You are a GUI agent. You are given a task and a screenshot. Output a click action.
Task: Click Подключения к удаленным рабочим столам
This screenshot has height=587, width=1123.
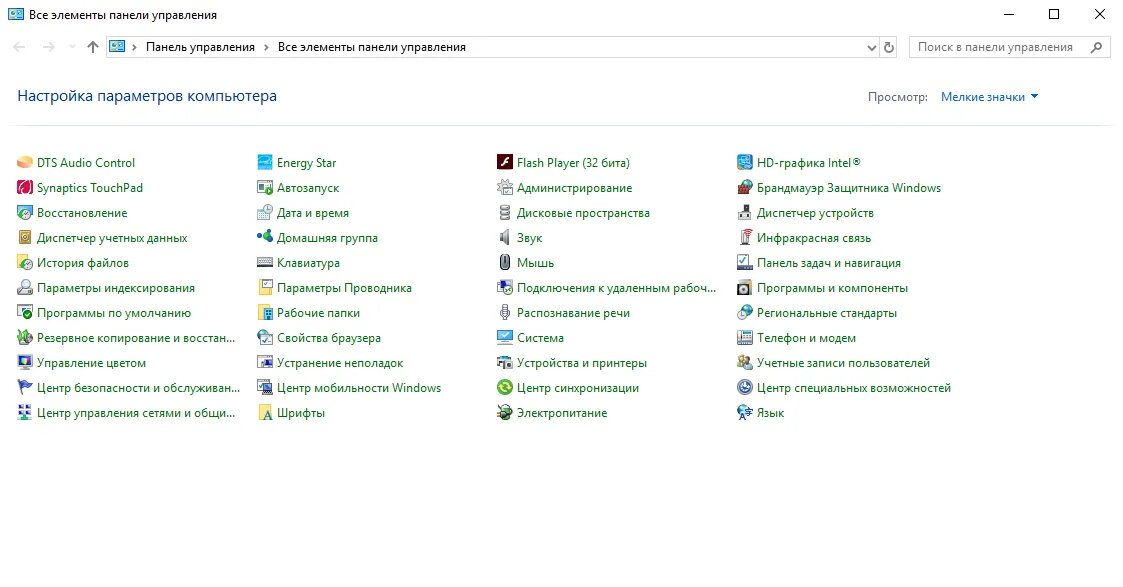617,288
